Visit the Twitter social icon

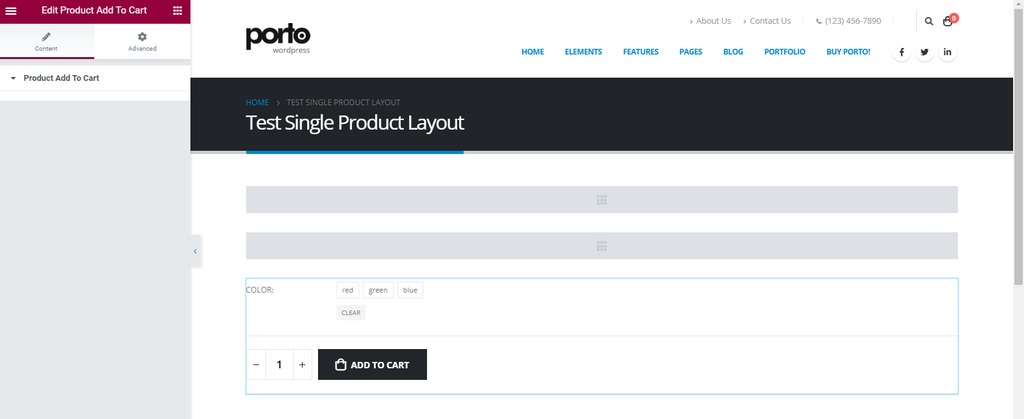(924, 52)
